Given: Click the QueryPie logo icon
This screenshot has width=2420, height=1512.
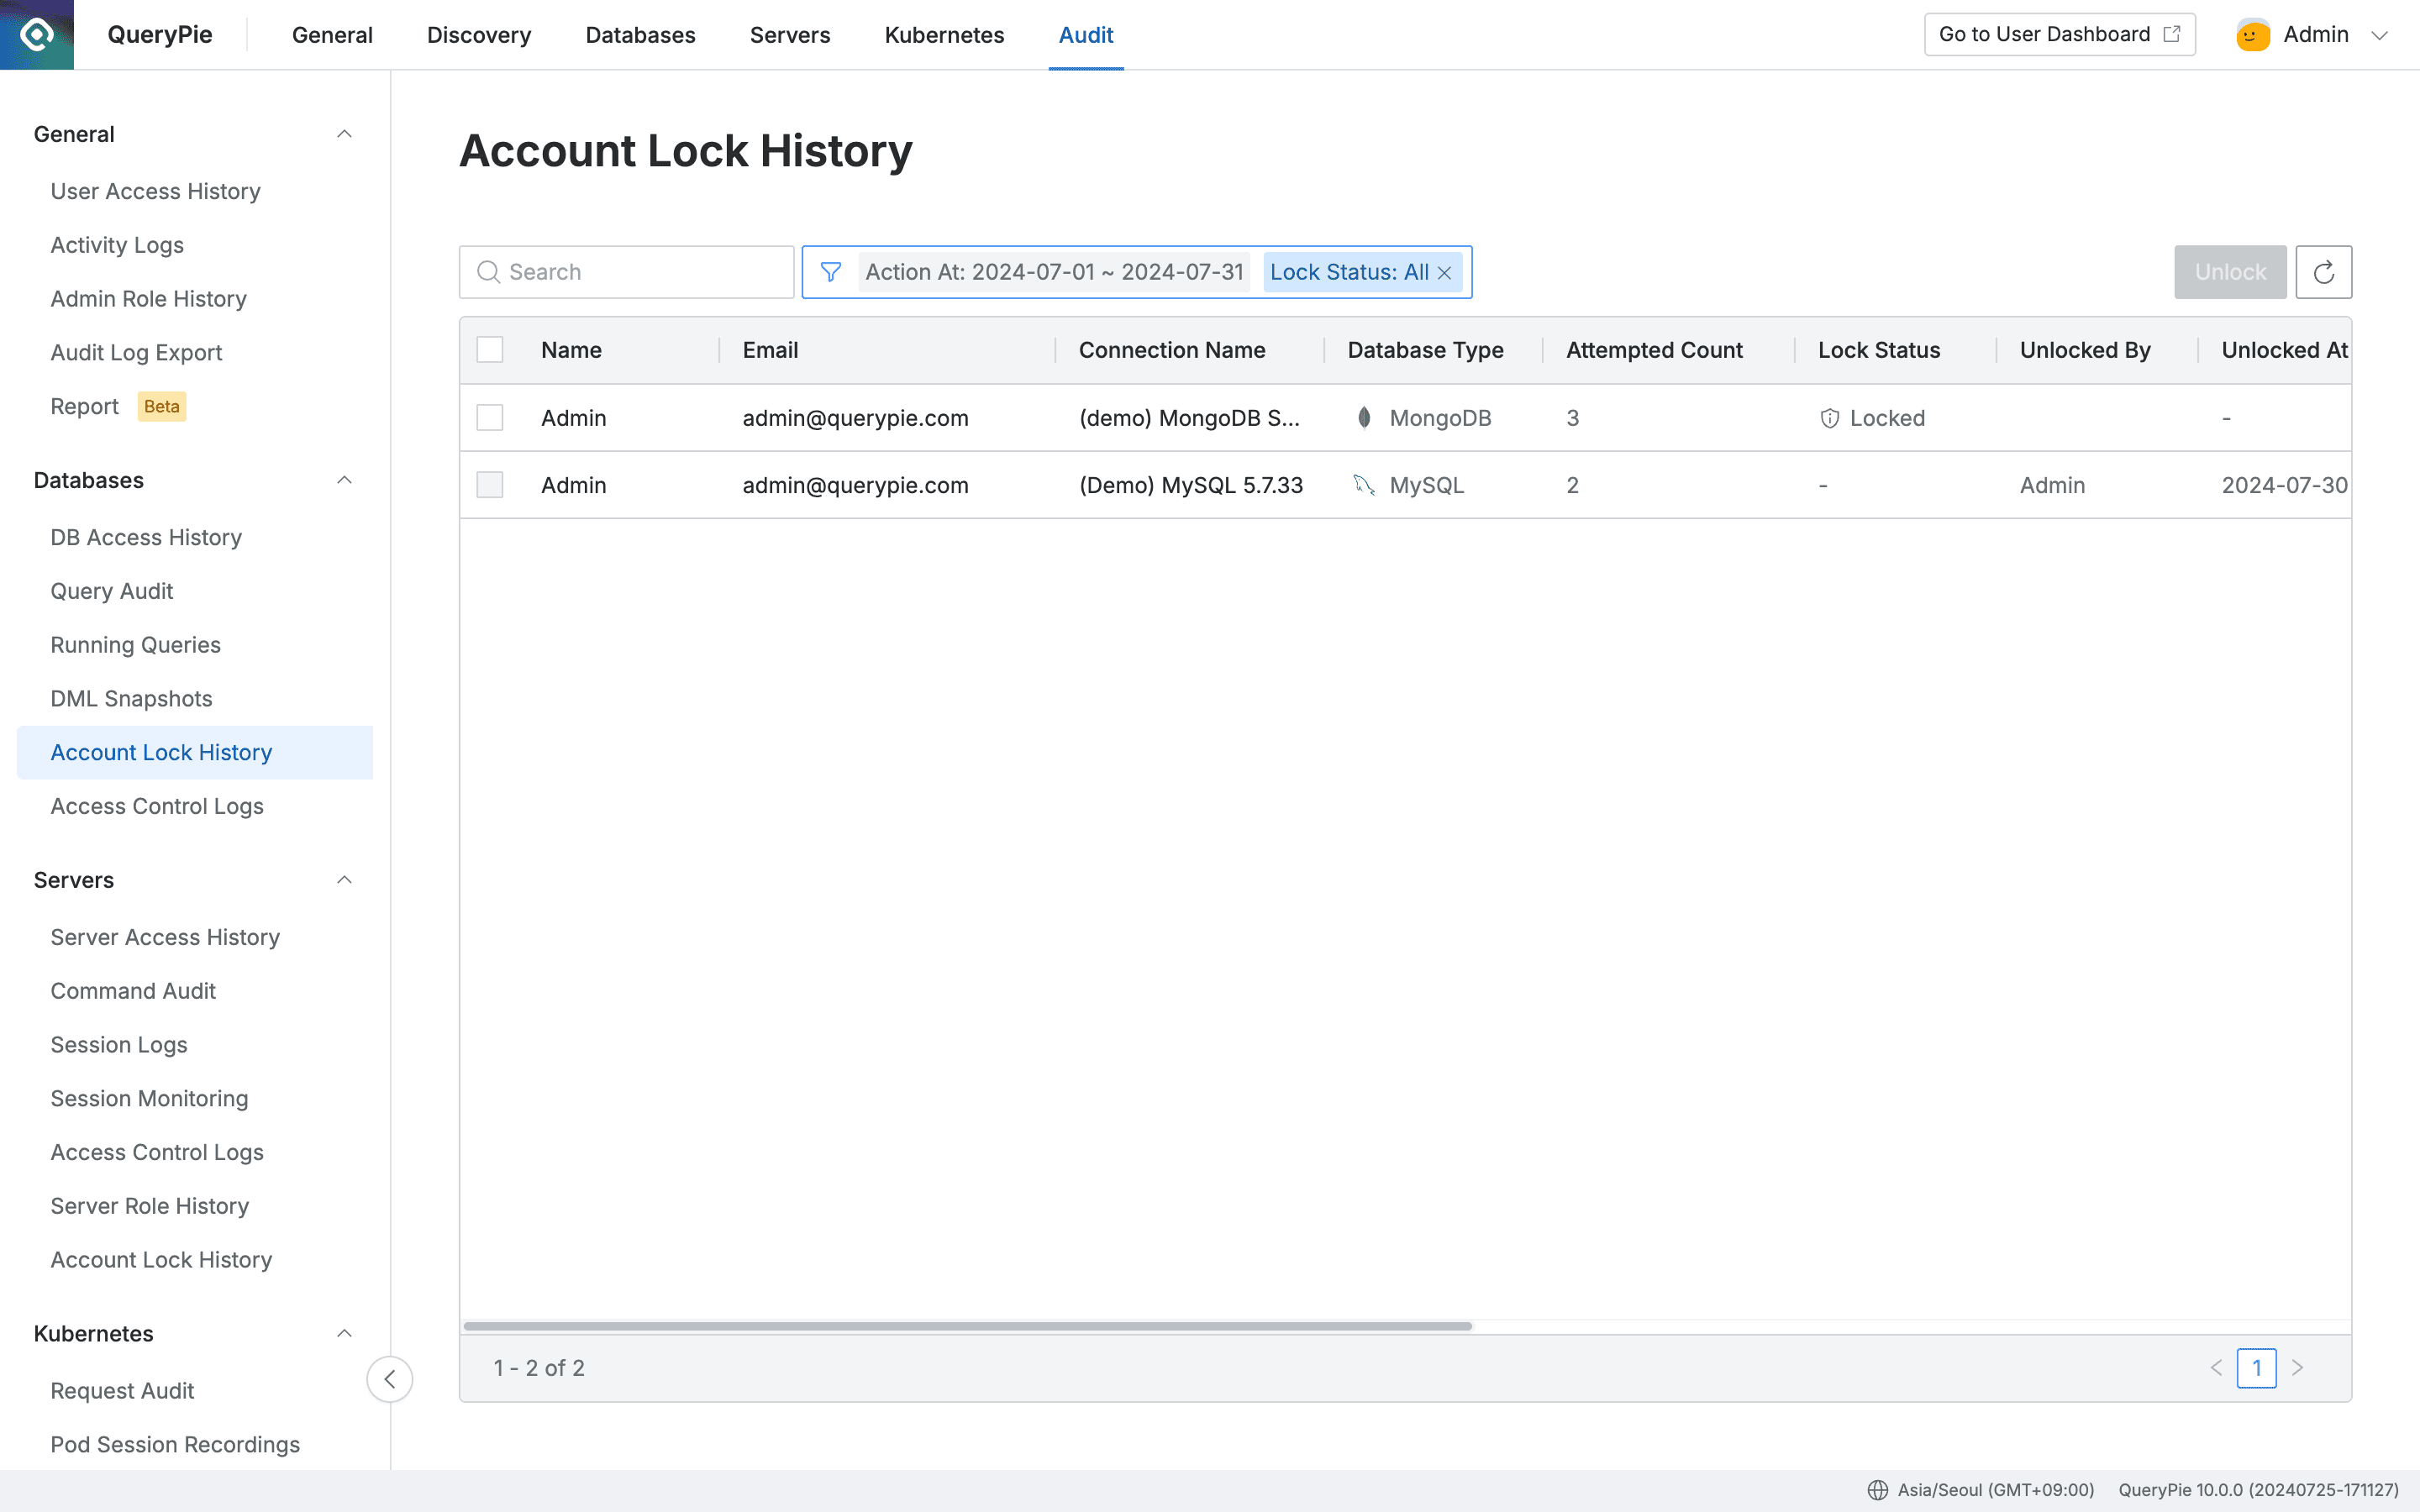Looking at the screenshot, I should point(37,34).
